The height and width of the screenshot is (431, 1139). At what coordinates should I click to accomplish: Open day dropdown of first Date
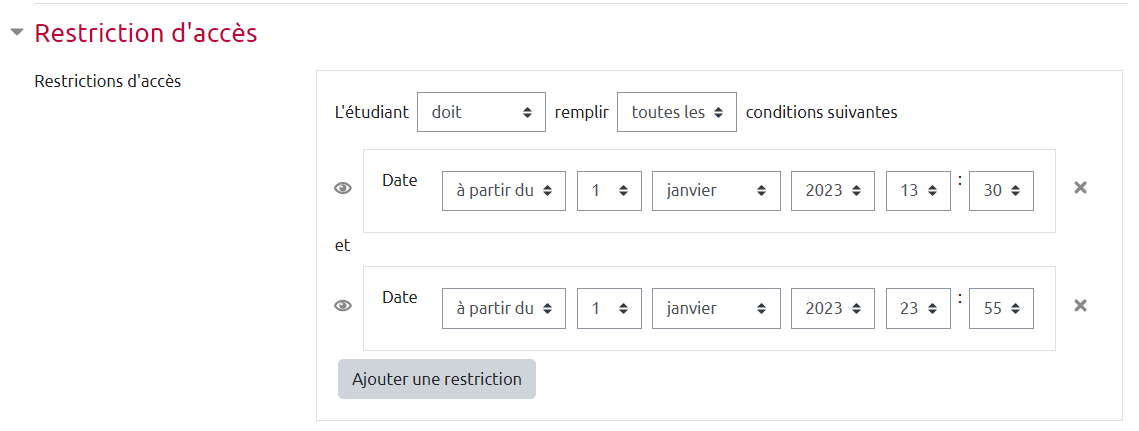[609, 191]
